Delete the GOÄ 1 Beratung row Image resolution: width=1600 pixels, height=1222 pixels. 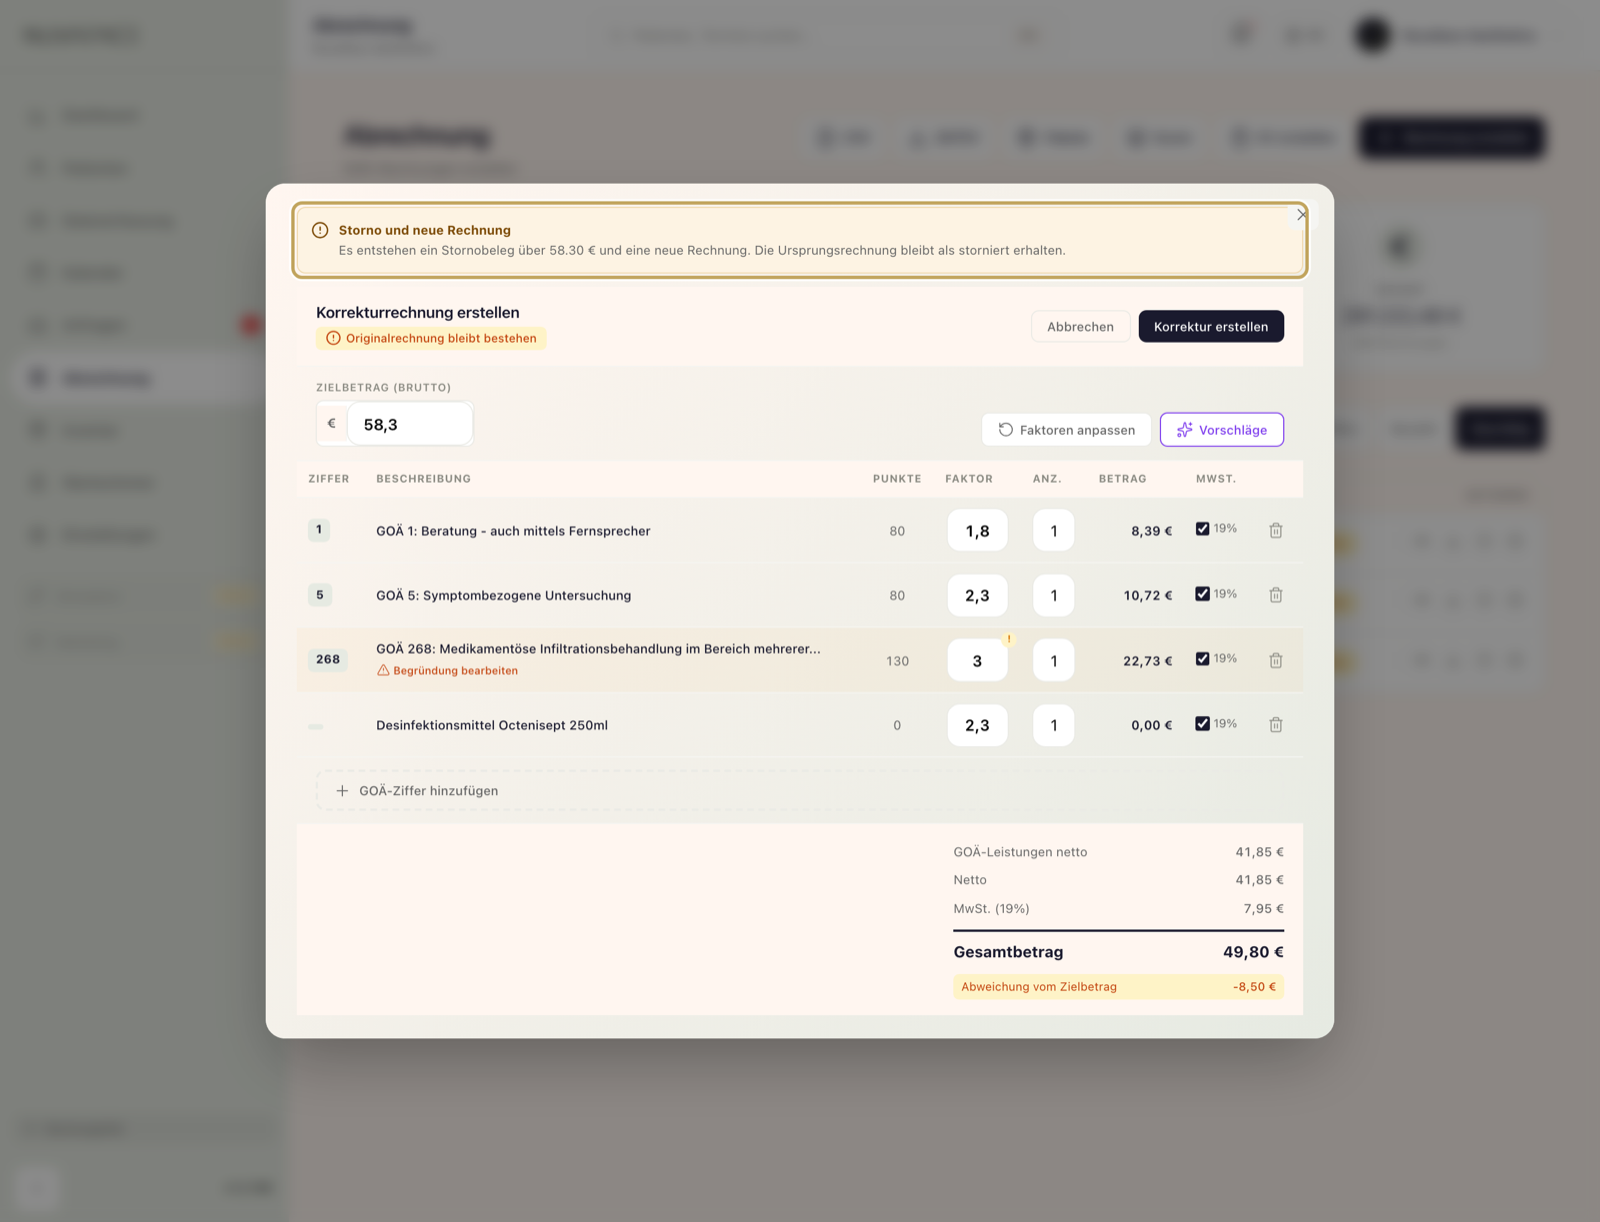tap(1276, 531)
